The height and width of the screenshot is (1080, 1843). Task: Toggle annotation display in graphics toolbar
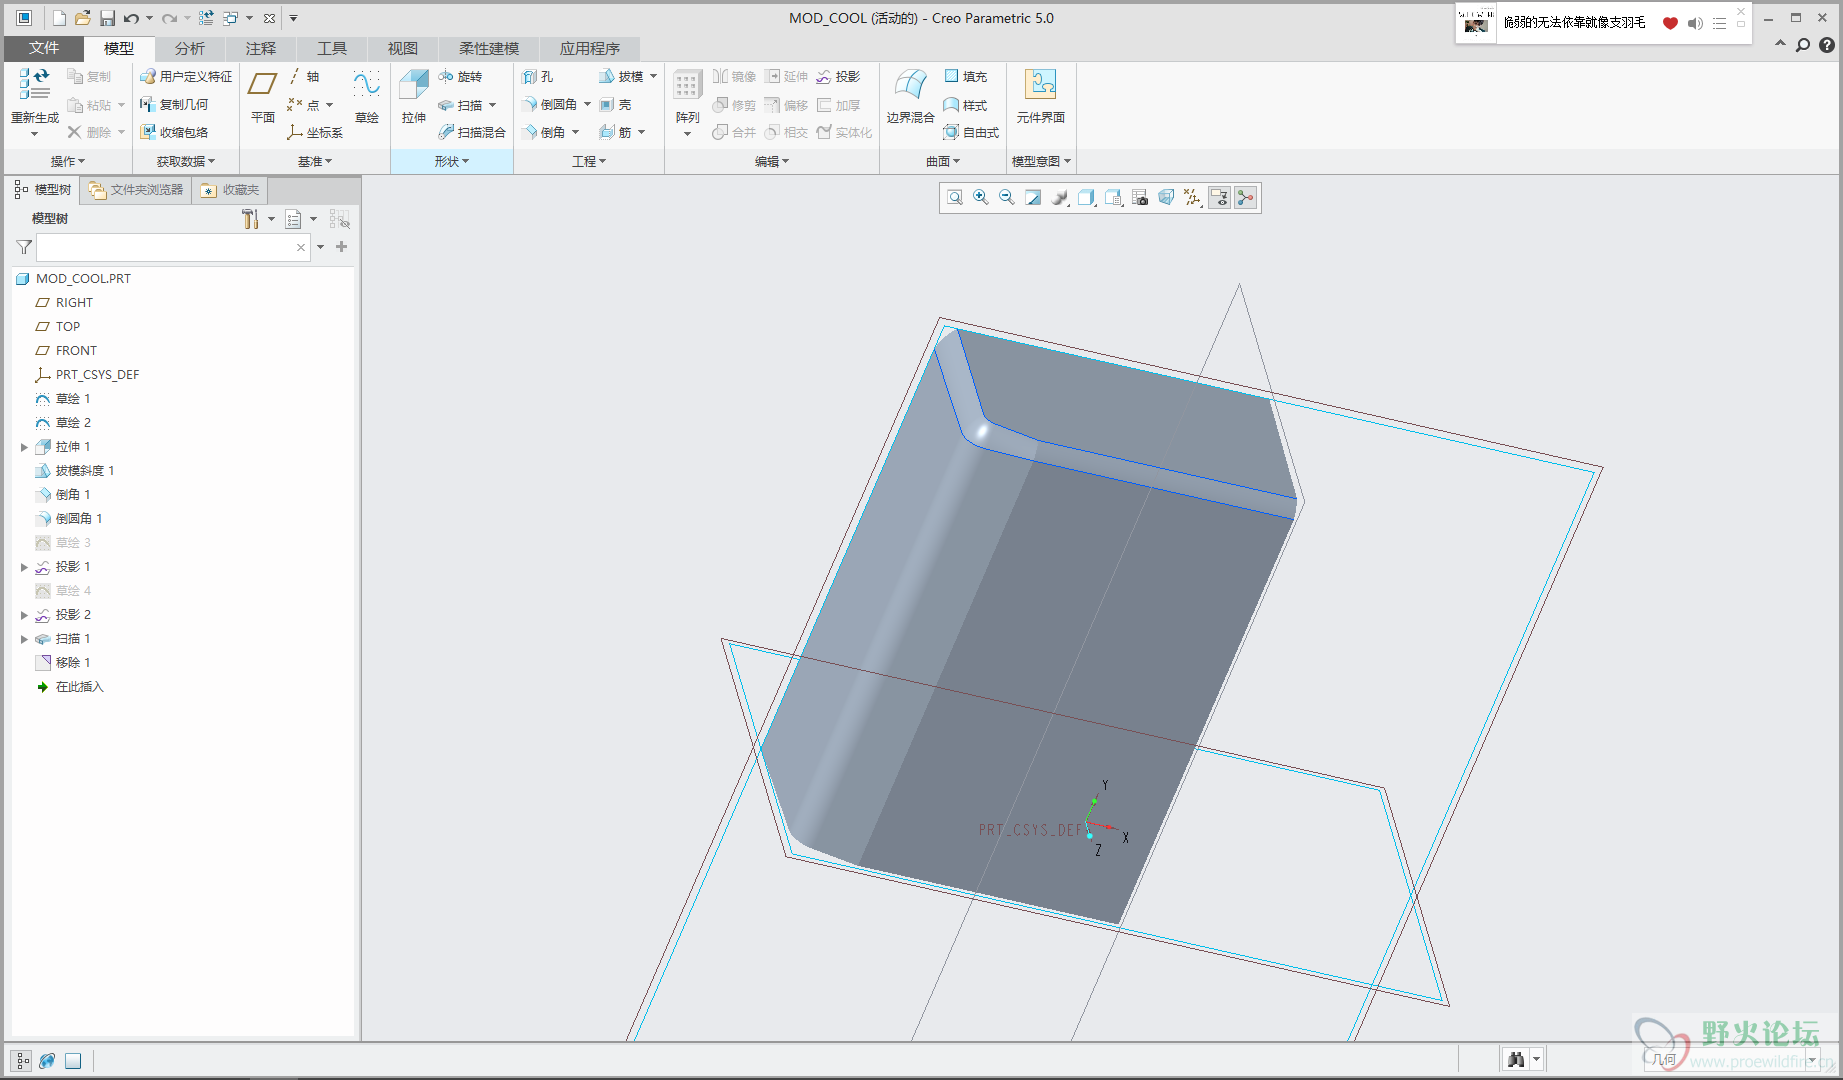tap(1219, 198)
